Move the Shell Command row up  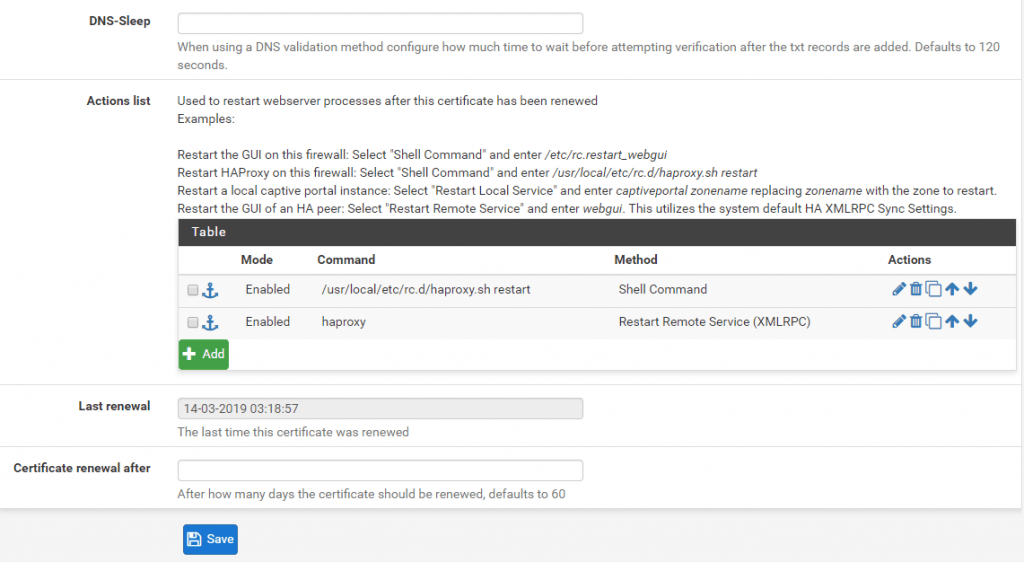(x=952, y=290)
